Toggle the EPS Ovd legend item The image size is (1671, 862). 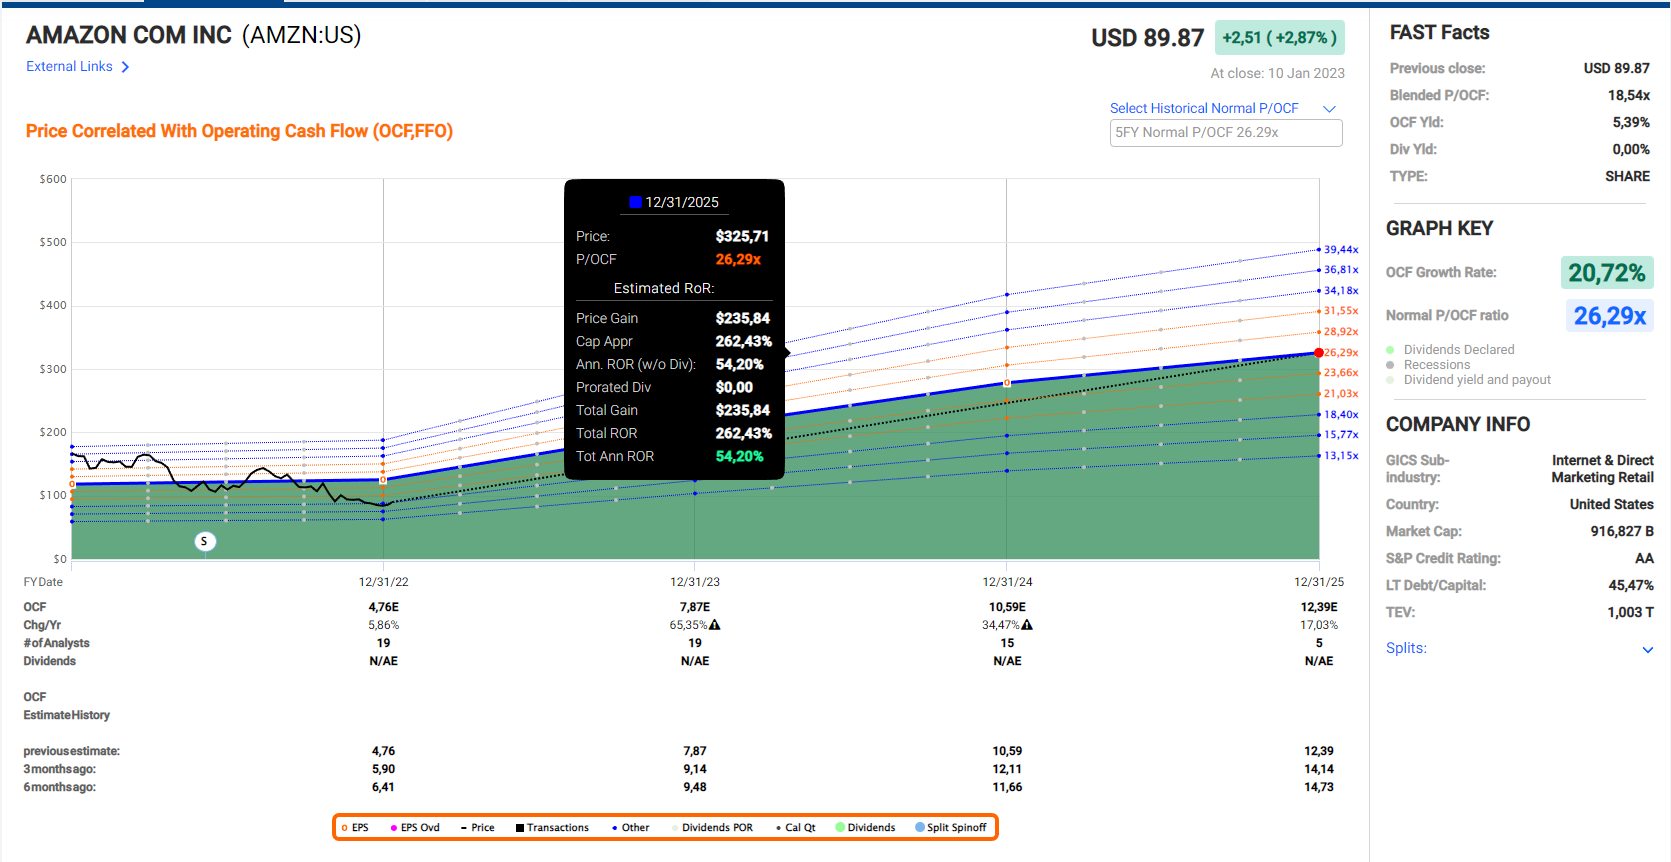[415, 828]
